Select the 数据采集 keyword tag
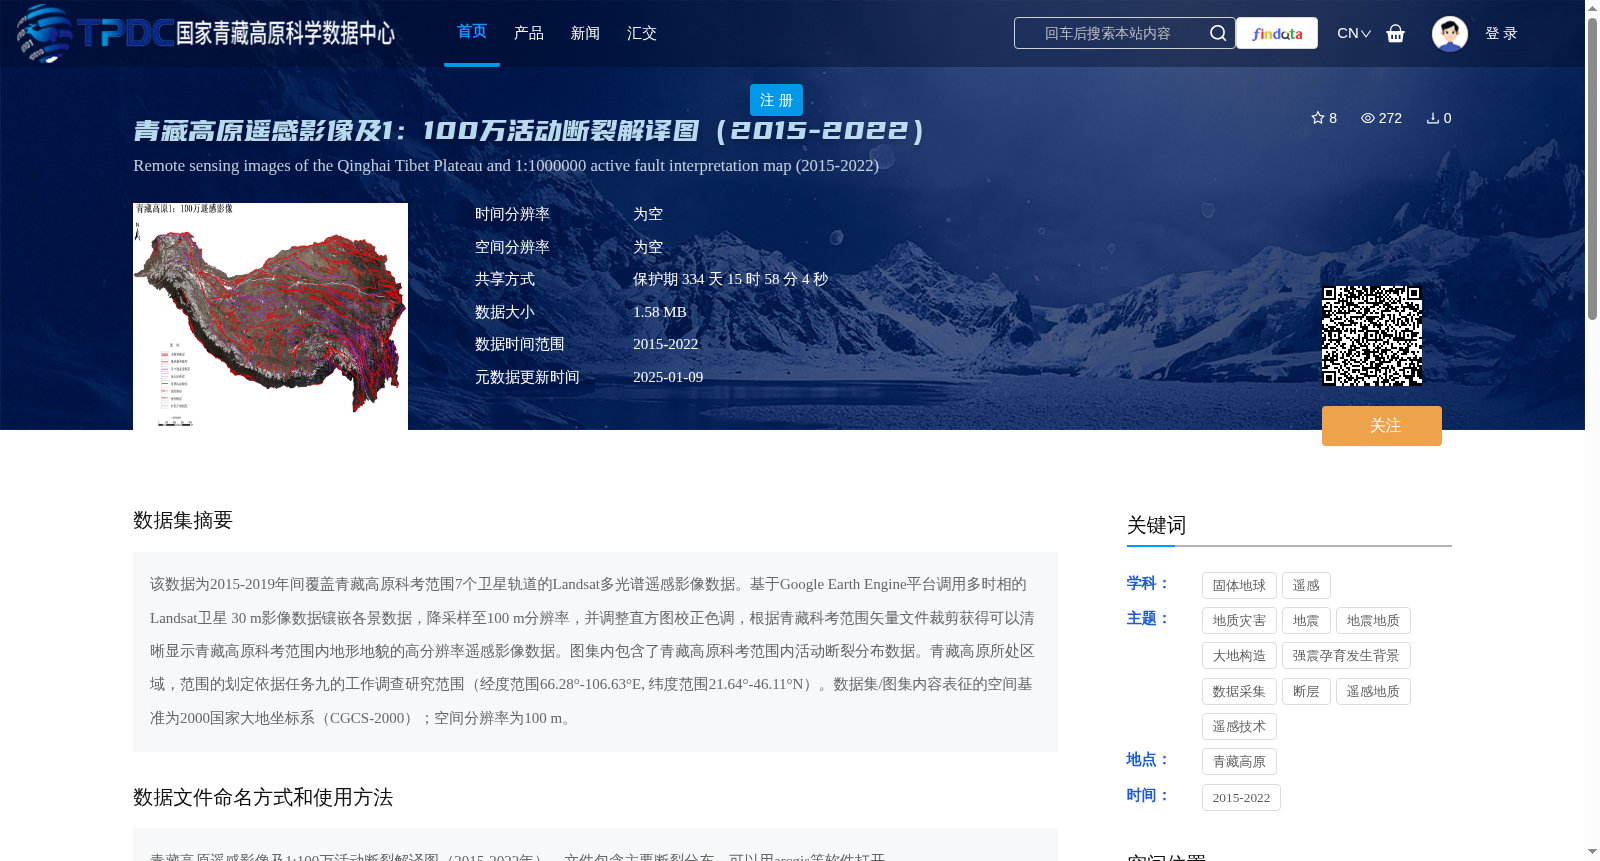 [1239, 692]
